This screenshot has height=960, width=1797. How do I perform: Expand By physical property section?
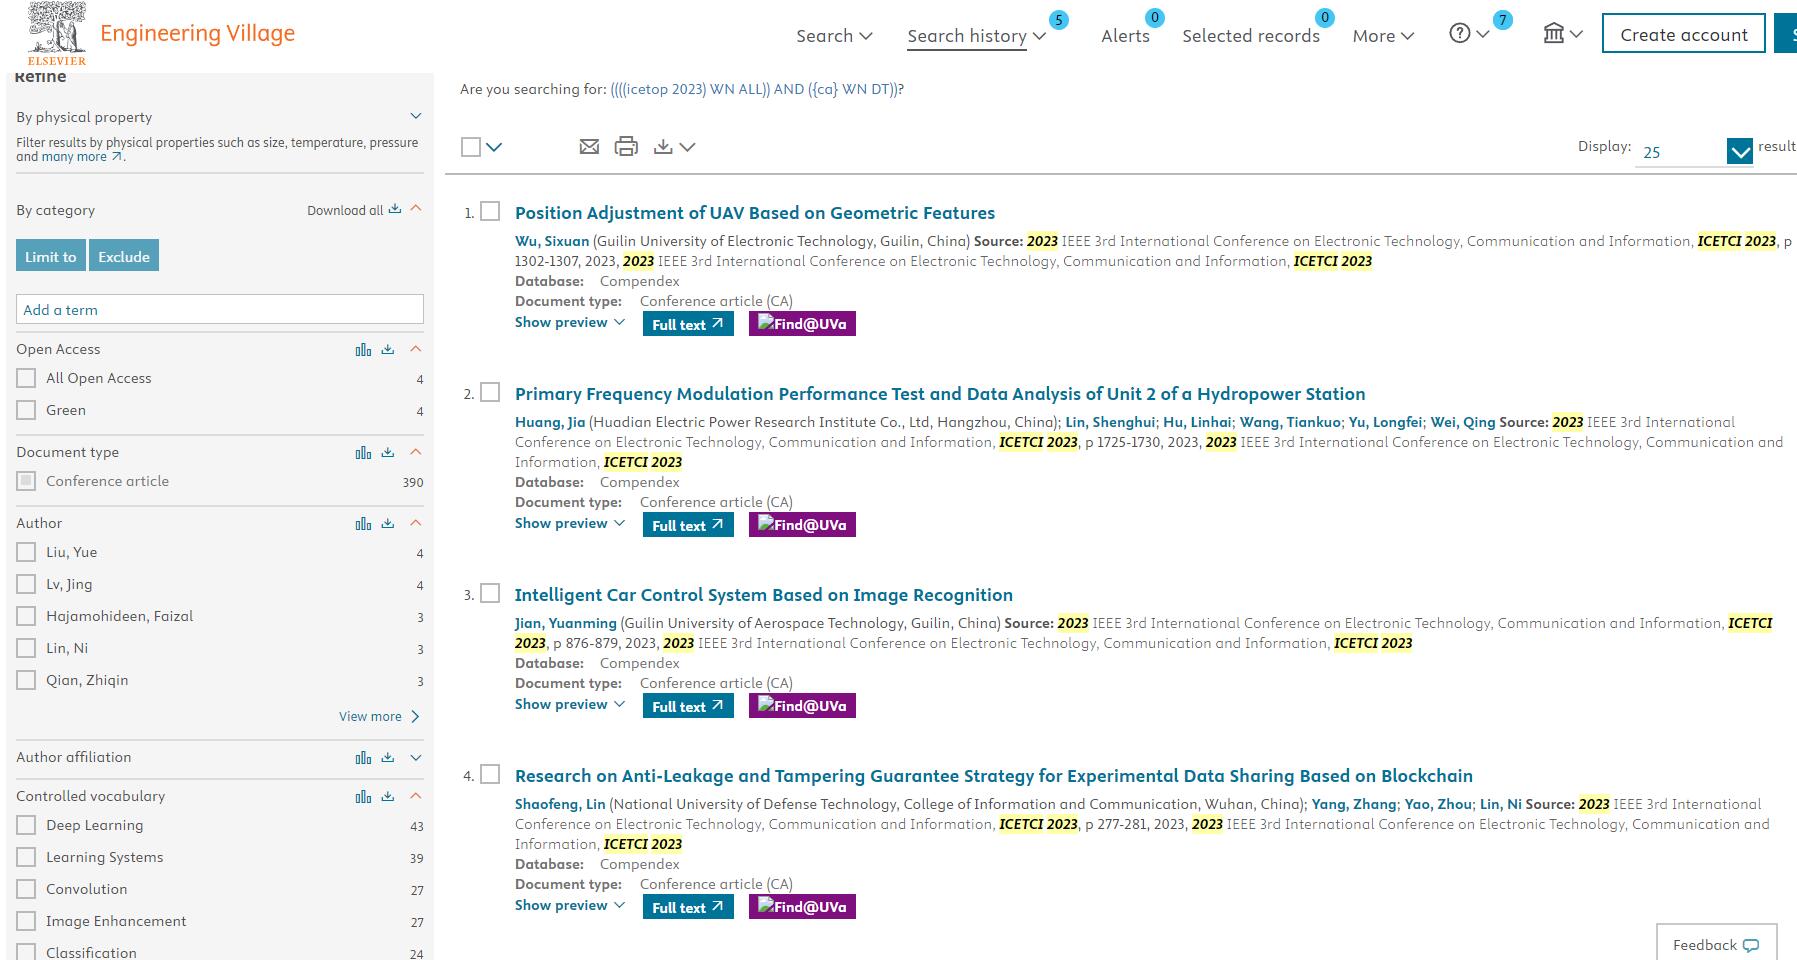(x=416, y=117)
